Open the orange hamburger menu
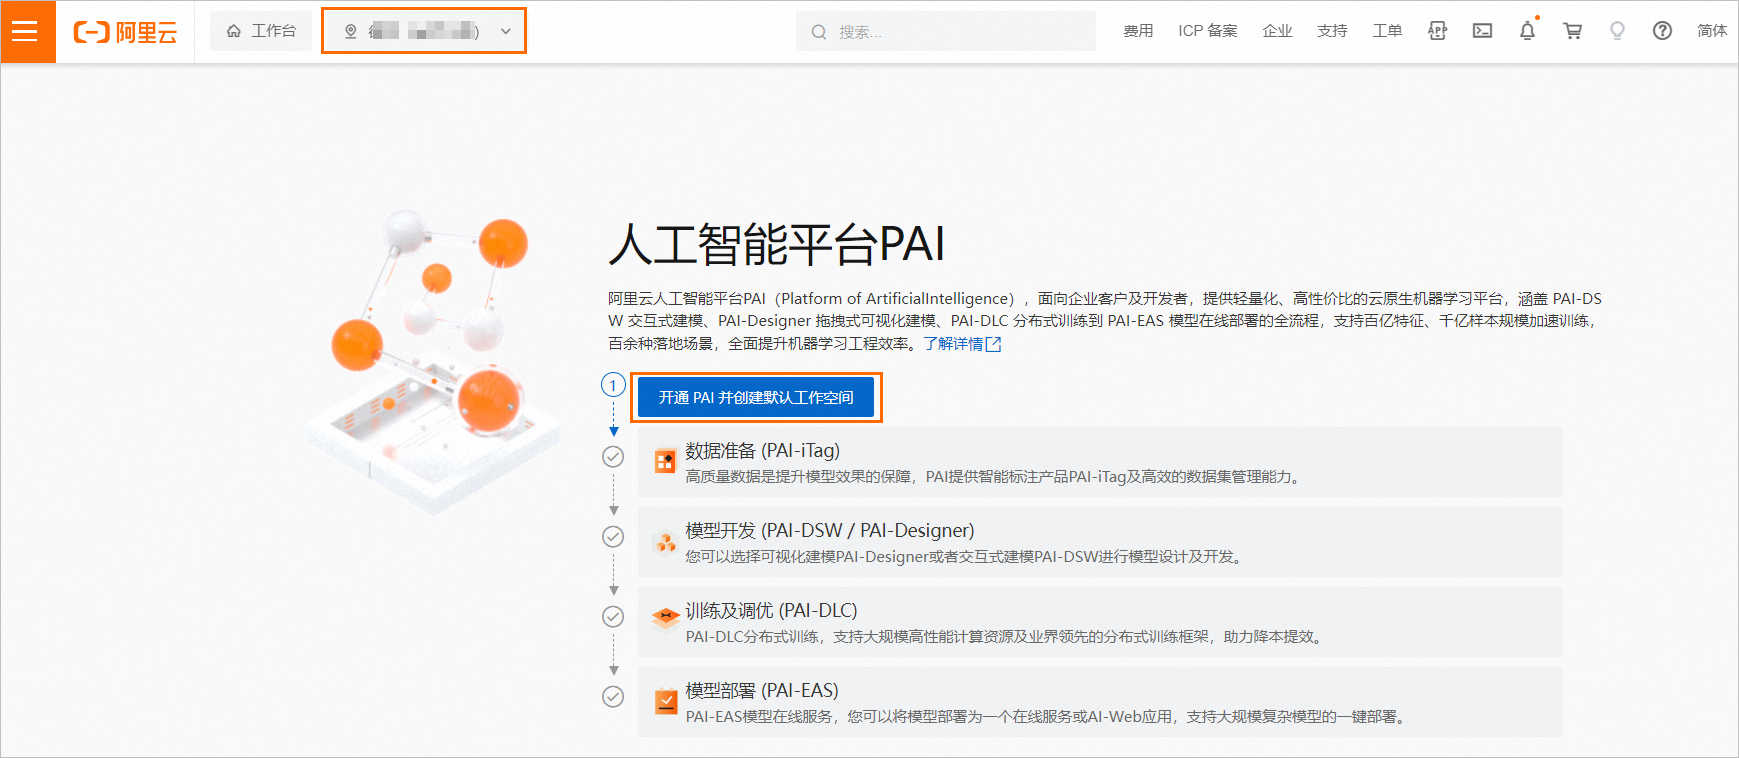The image size is (1739, 758). point(27,32)
